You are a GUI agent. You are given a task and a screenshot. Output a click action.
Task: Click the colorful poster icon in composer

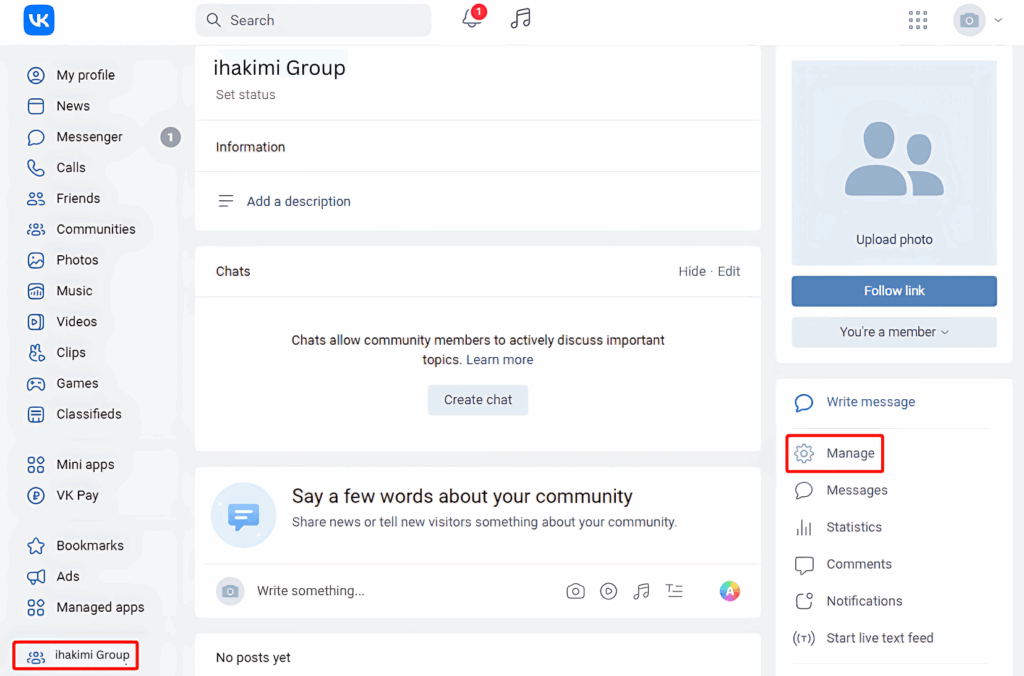730,591
